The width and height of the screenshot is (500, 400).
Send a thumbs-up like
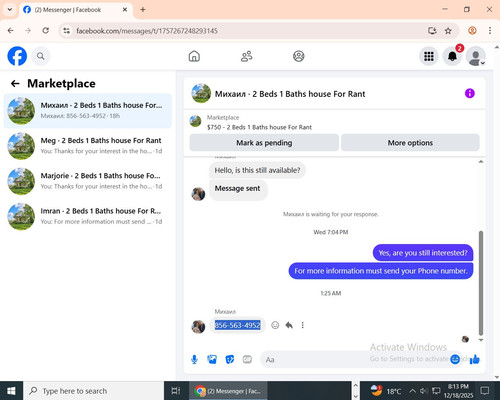tap(475, 359)
